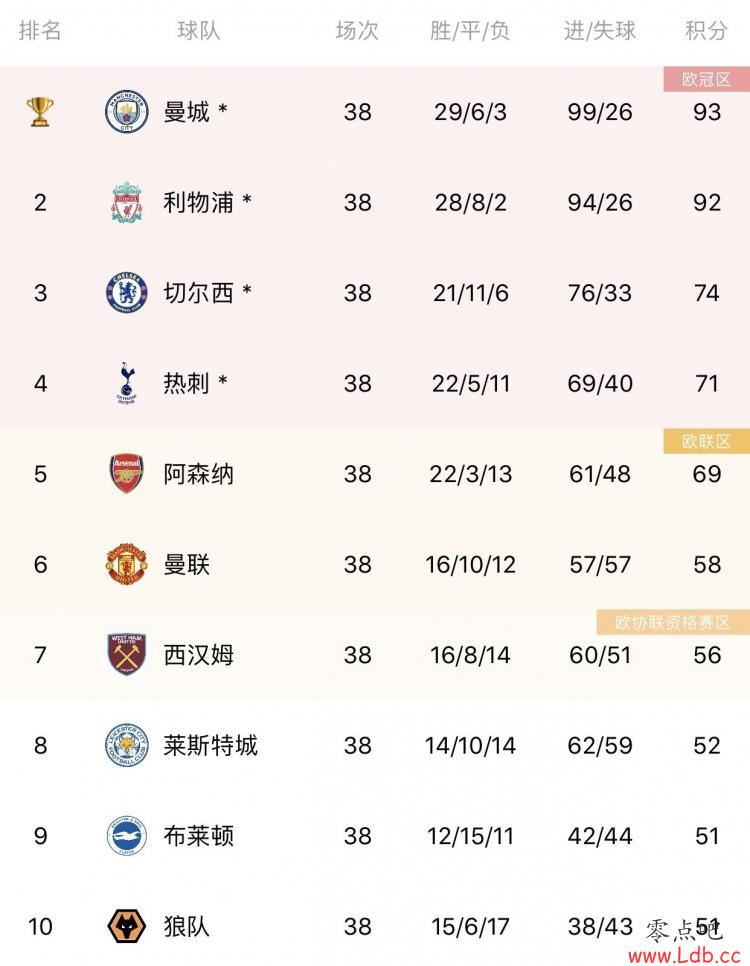This screenshot has width=750, height=966.
Task: Click the Chelsea club crest
Action: [x=127, y=293]
